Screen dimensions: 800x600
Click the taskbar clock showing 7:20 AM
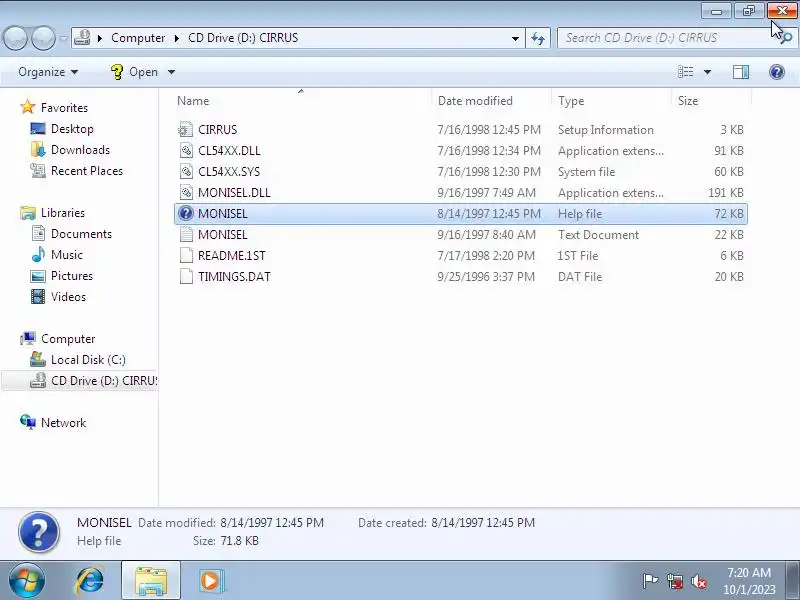(x=749, y=581)
